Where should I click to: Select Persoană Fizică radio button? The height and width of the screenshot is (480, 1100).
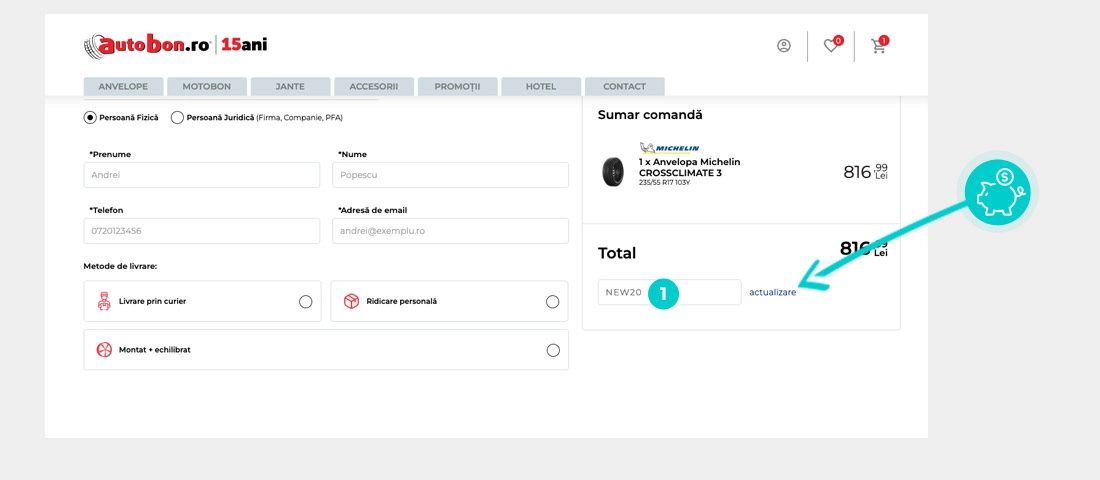click(x=90, y=117)
